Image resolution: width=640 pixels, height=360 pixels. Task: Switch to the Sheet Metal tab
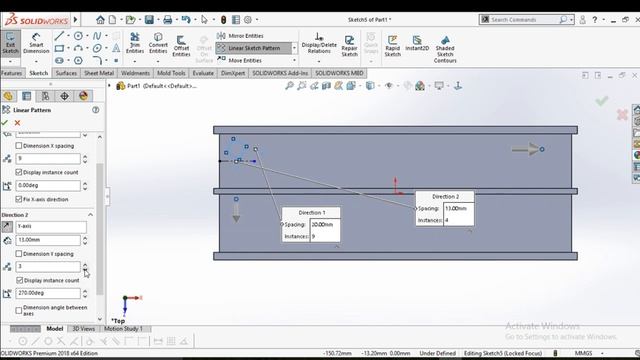tap(99, 73)
